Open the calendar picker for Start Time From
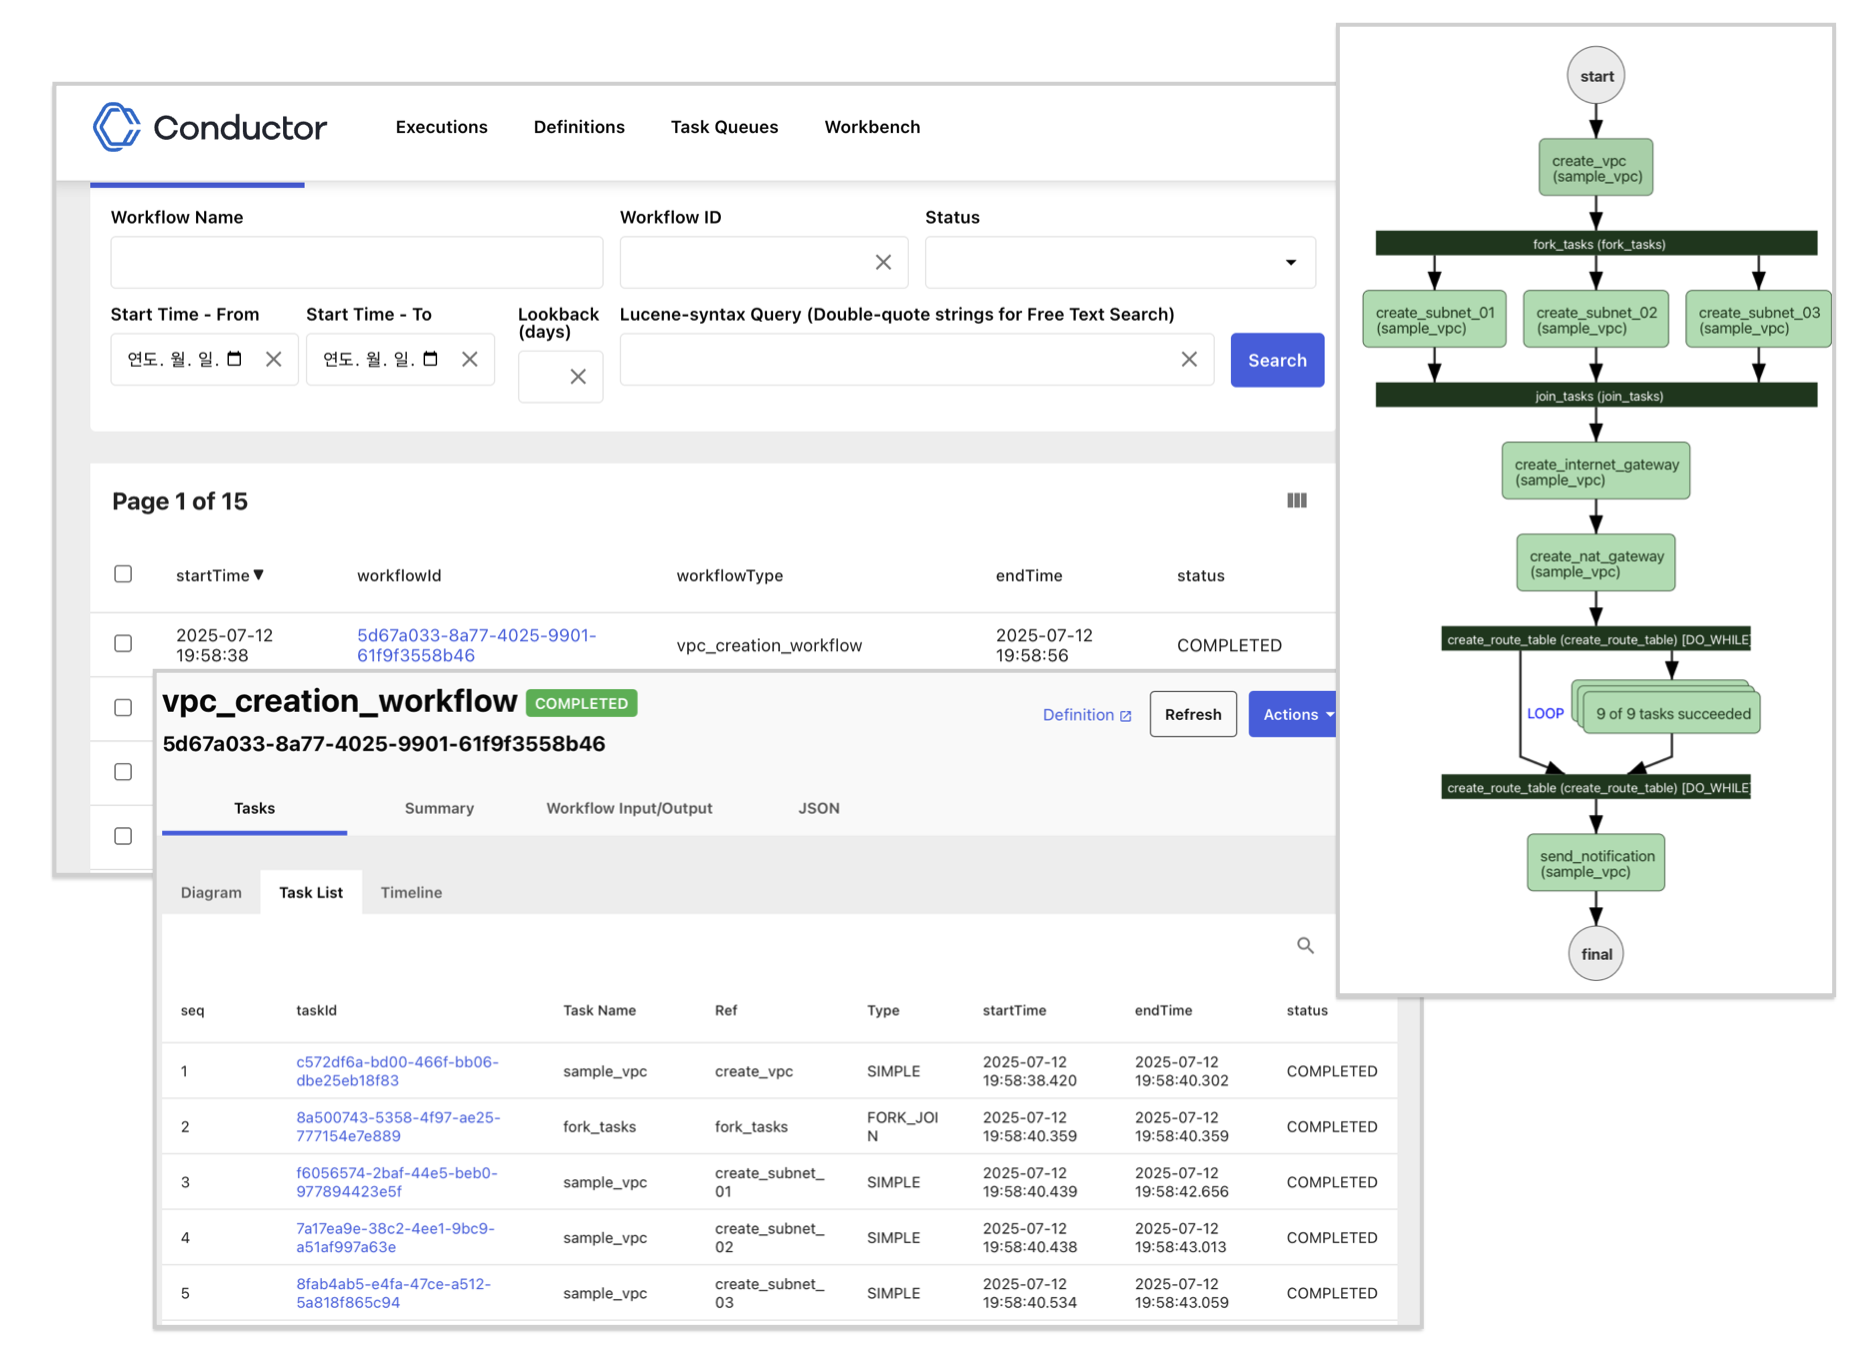The width and height of the screenshot is (1876, 1366). (233, 359)
